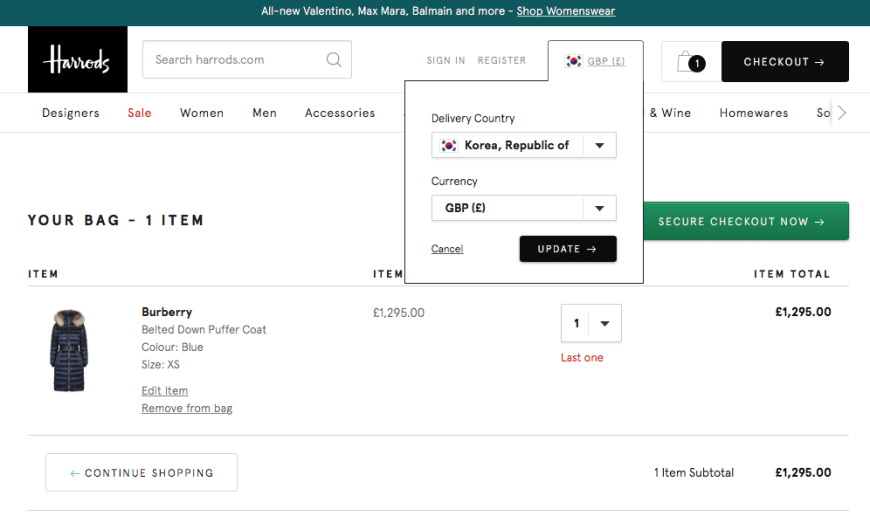Open the Women menu
The height and width of the screenshot is (516, 870).
tap(202, 113)
